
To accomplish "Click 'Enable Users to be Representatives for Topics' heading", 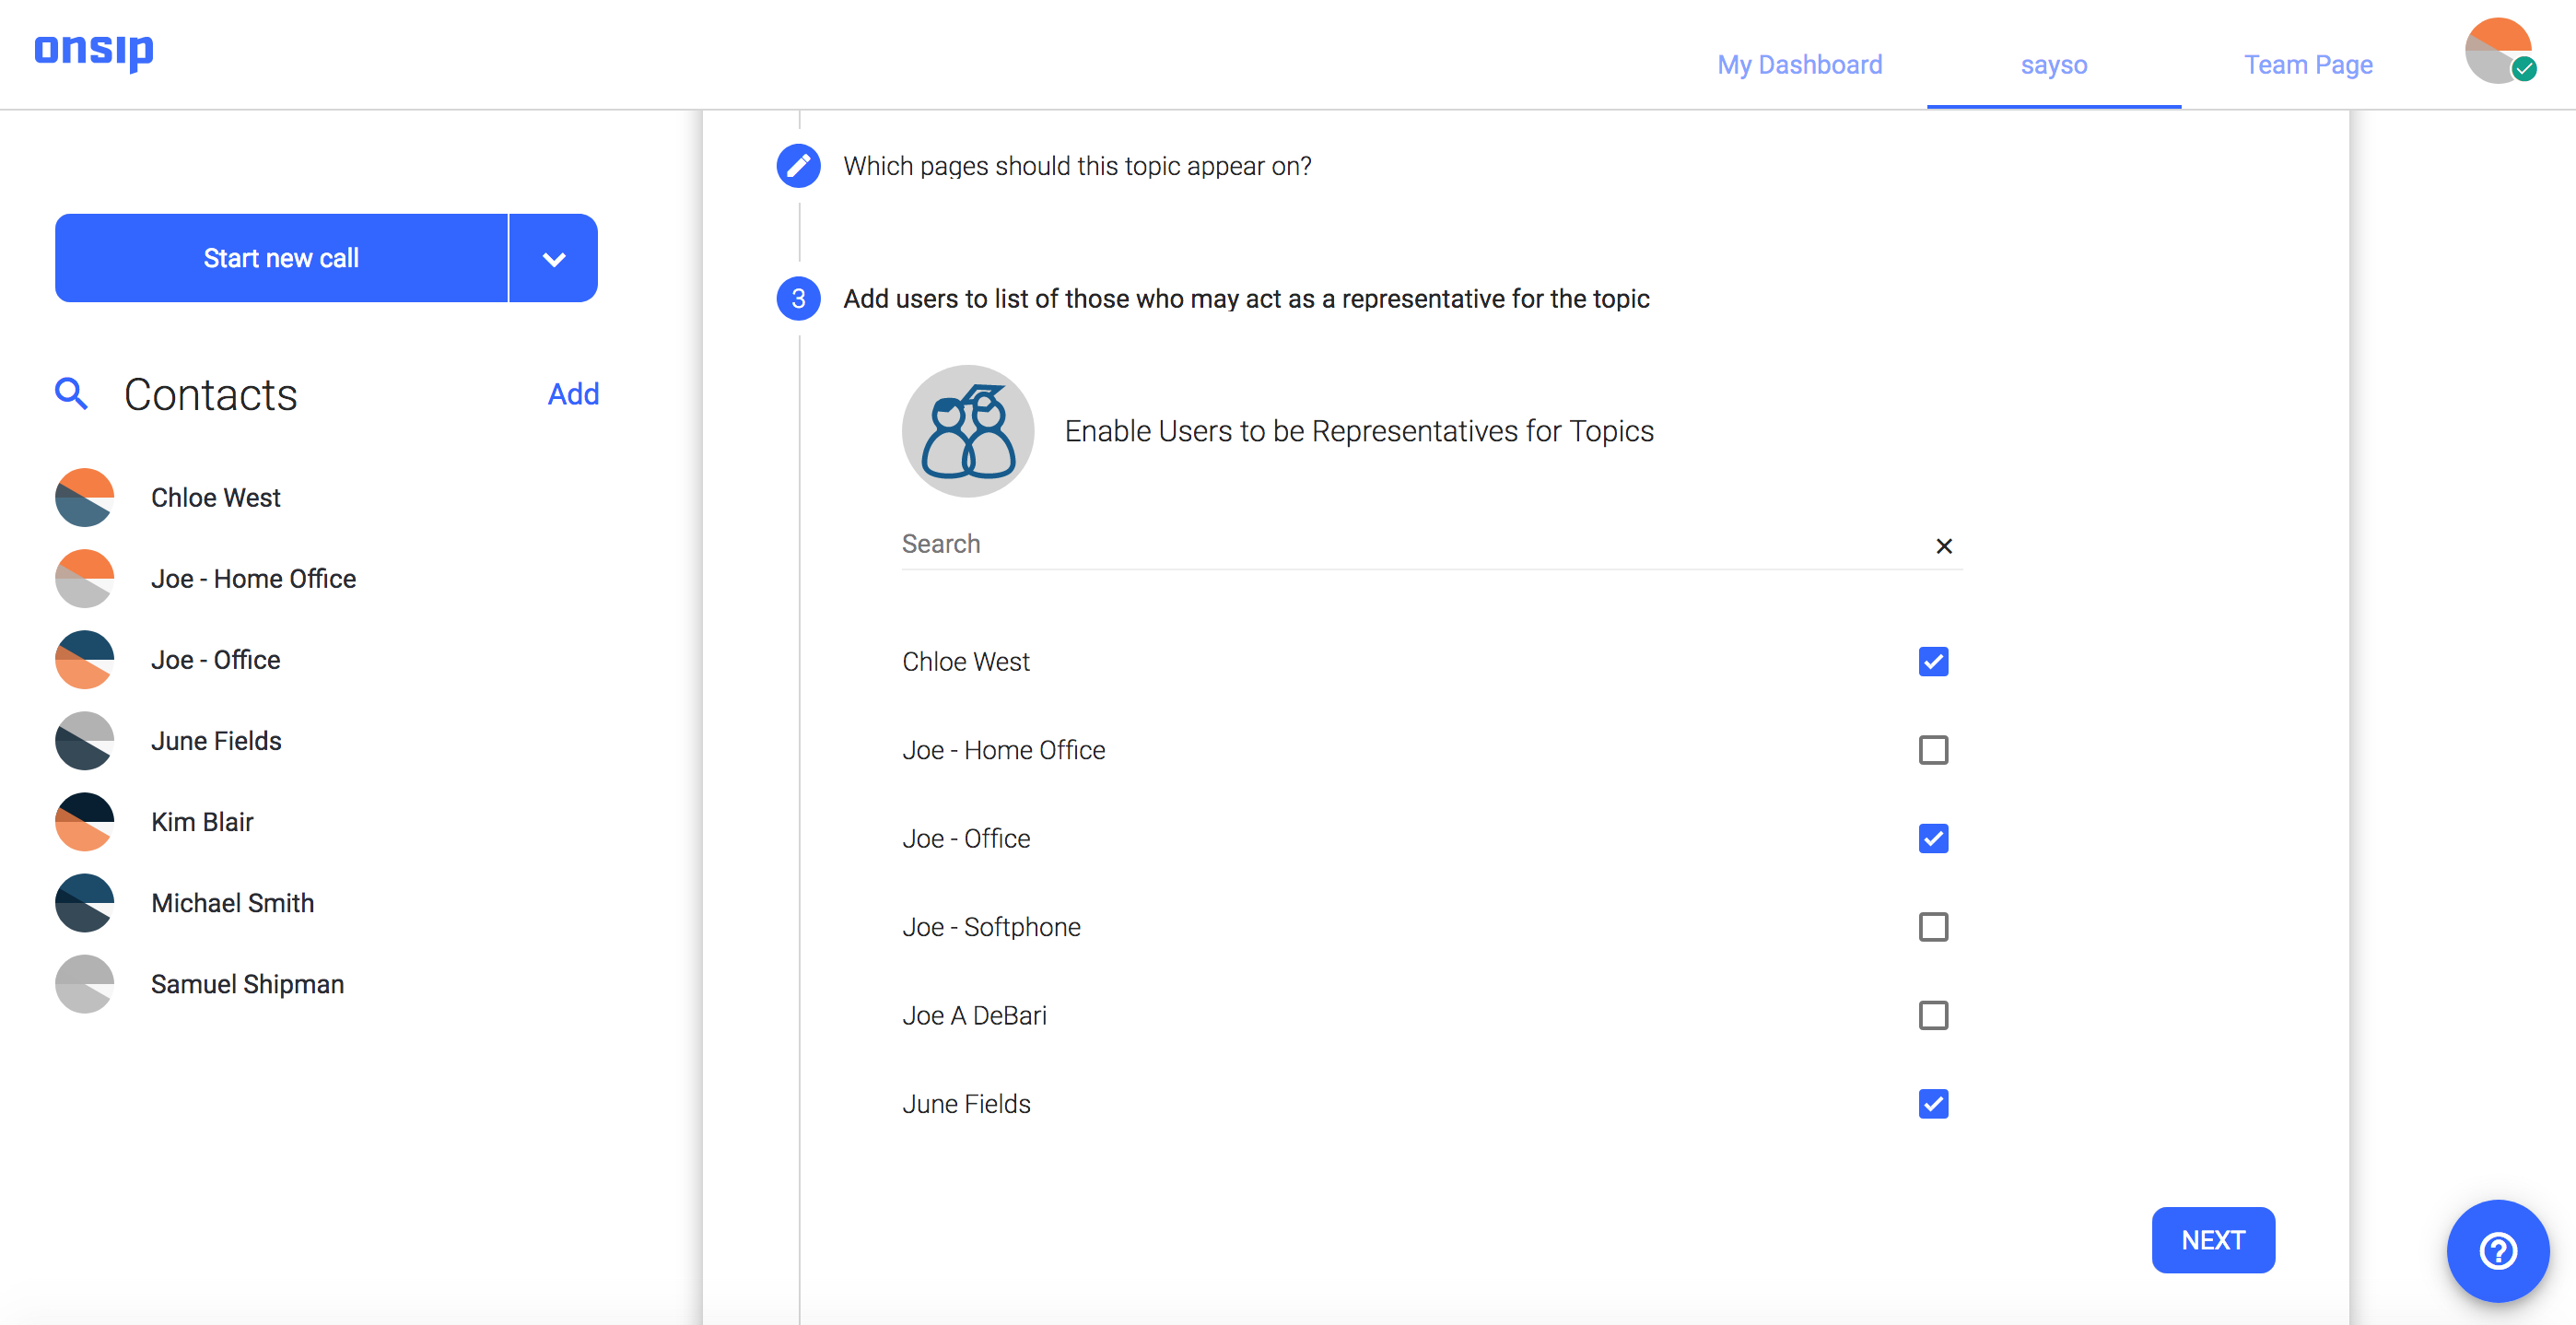I will pyautogui.click(x=1358, y=431).
